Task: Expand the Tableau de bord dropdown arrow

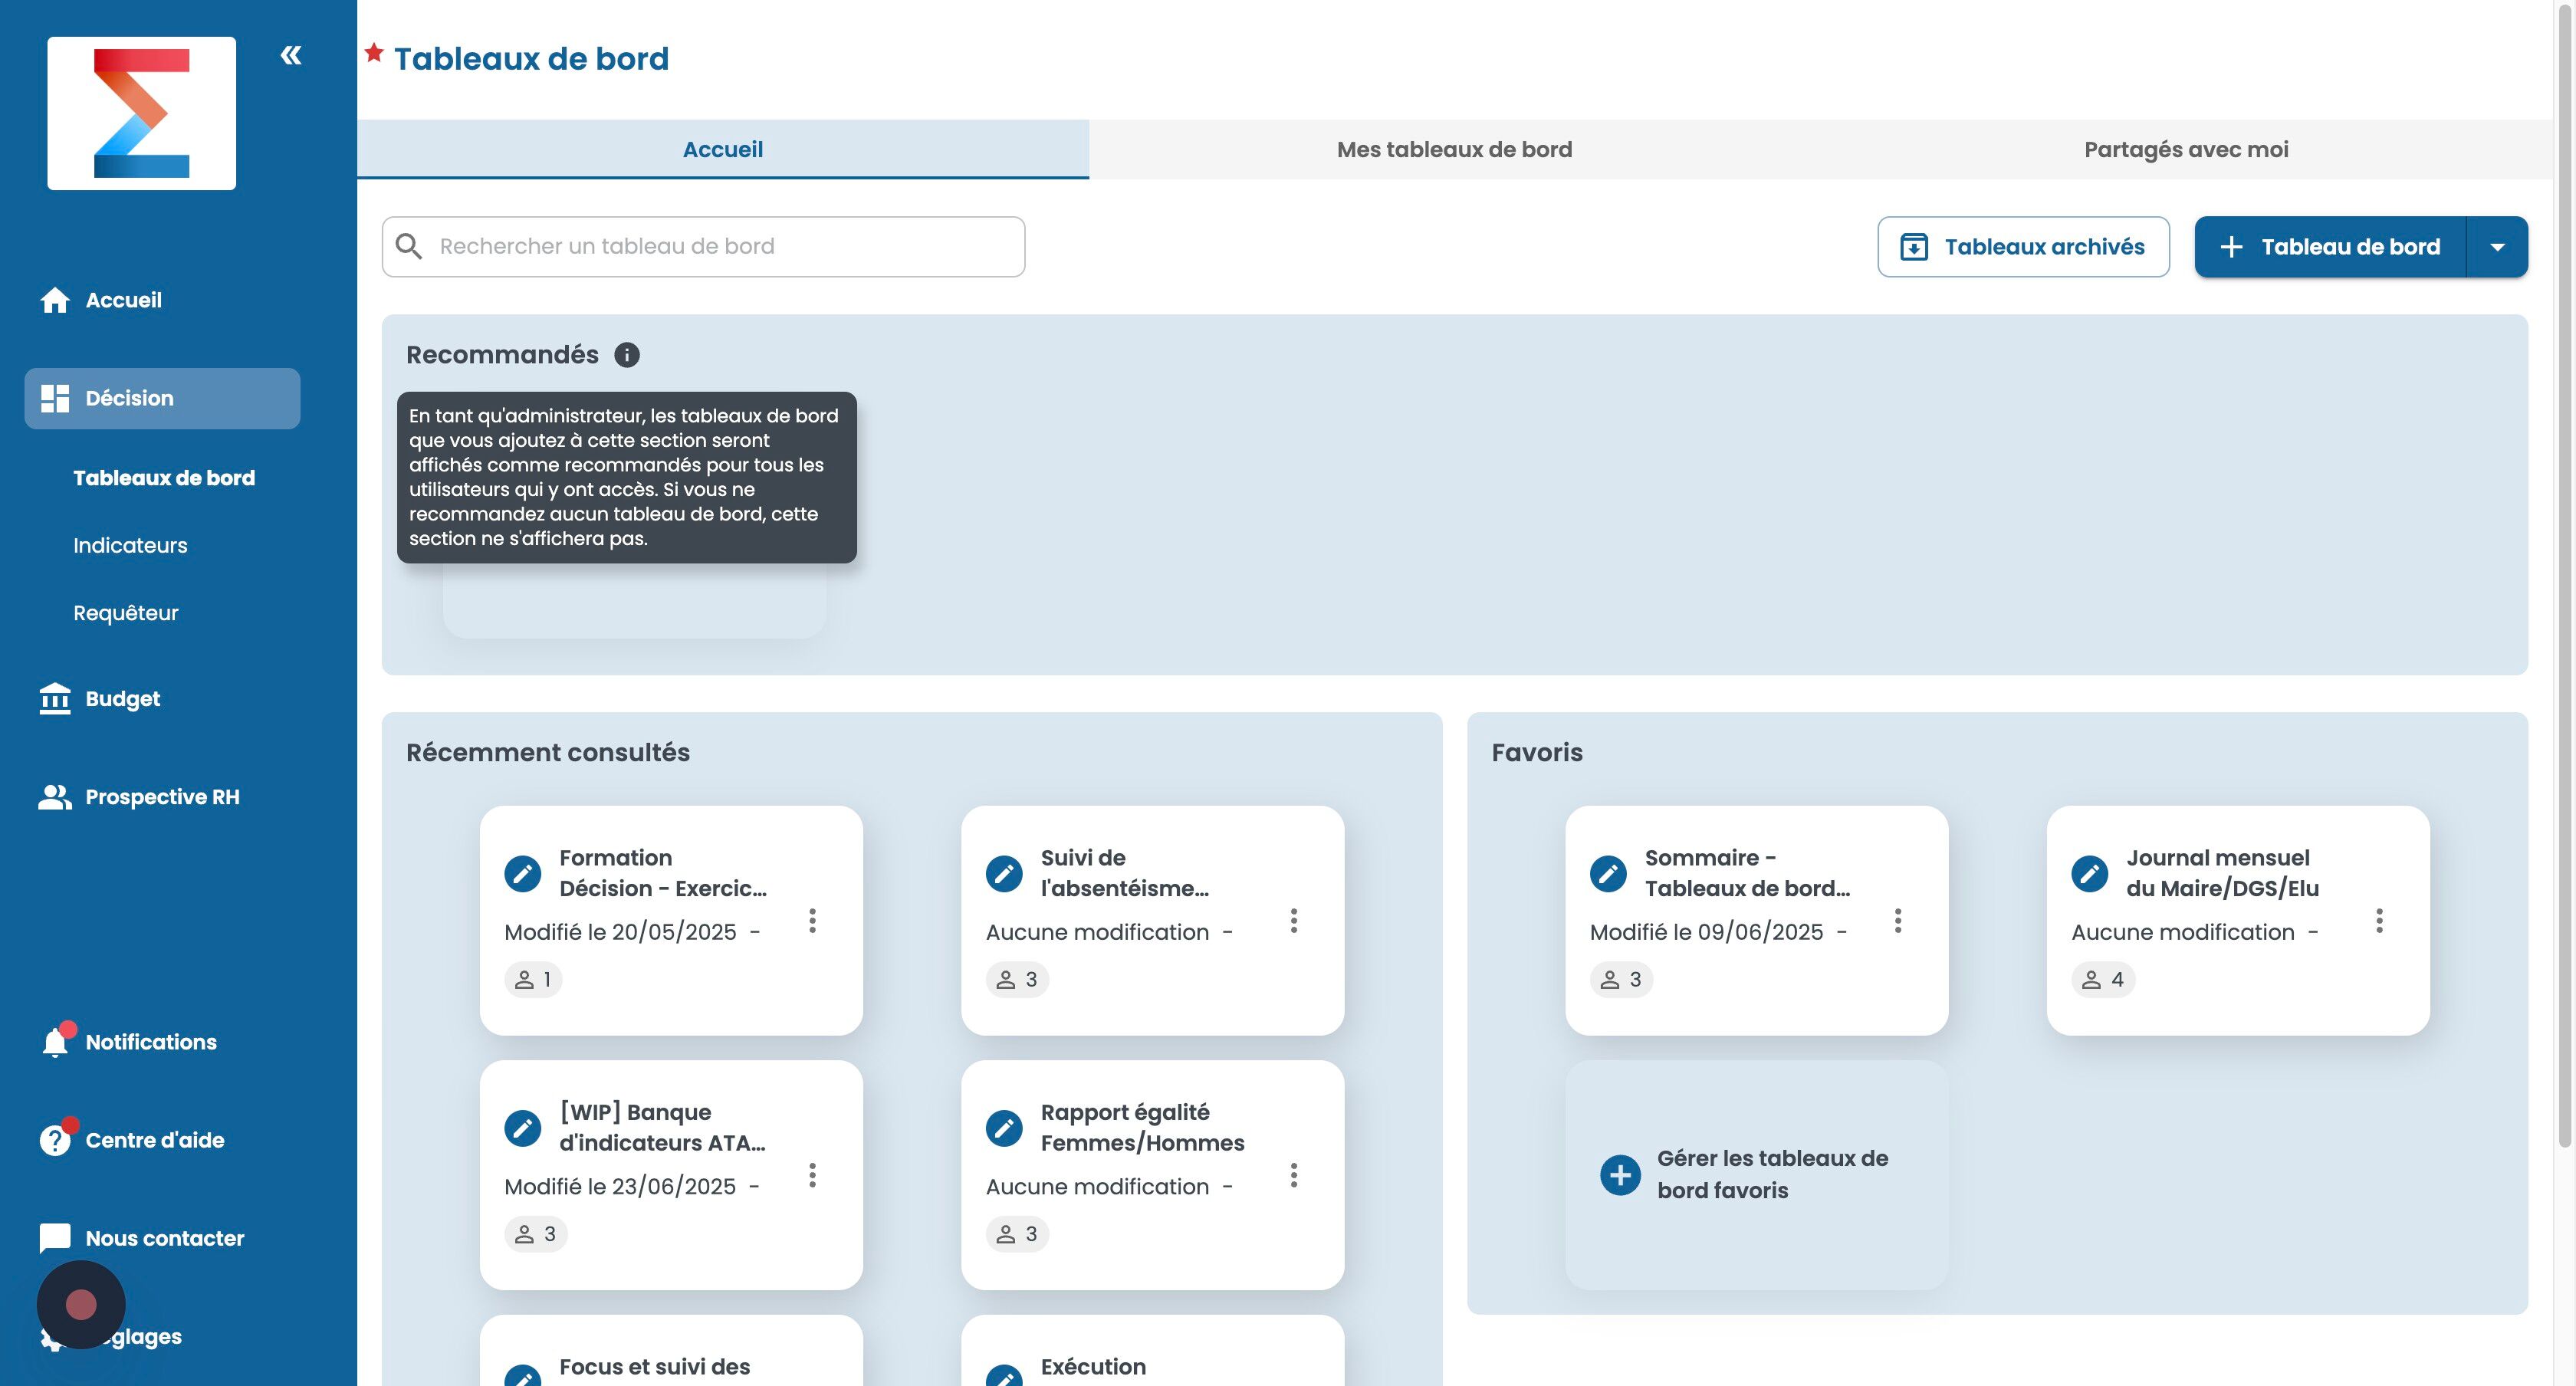Action: [x=2497, y=247]
